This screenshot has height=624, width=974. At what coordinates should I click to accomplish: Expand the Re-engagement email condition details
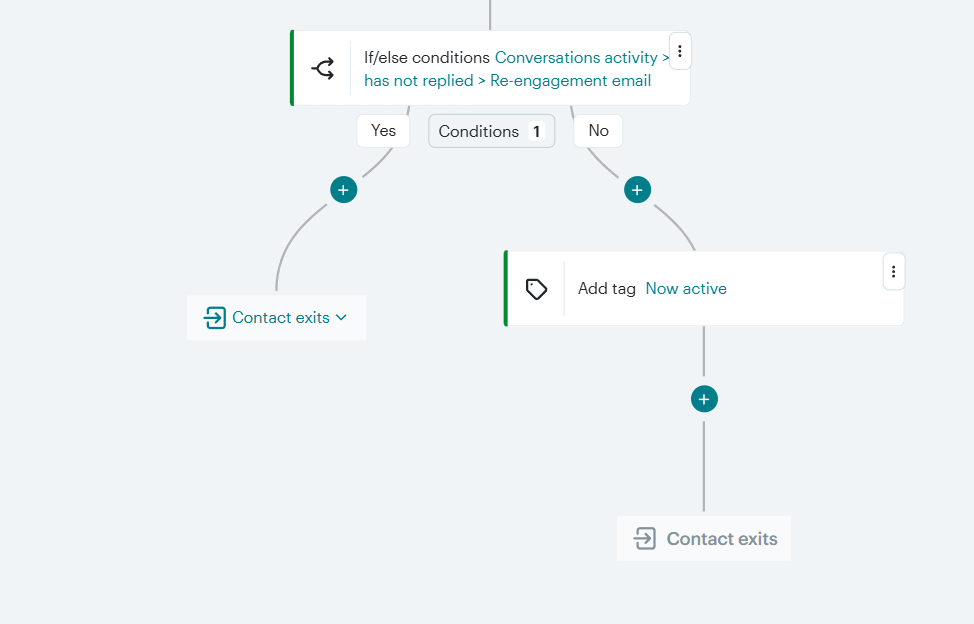[x=570, y=80]
